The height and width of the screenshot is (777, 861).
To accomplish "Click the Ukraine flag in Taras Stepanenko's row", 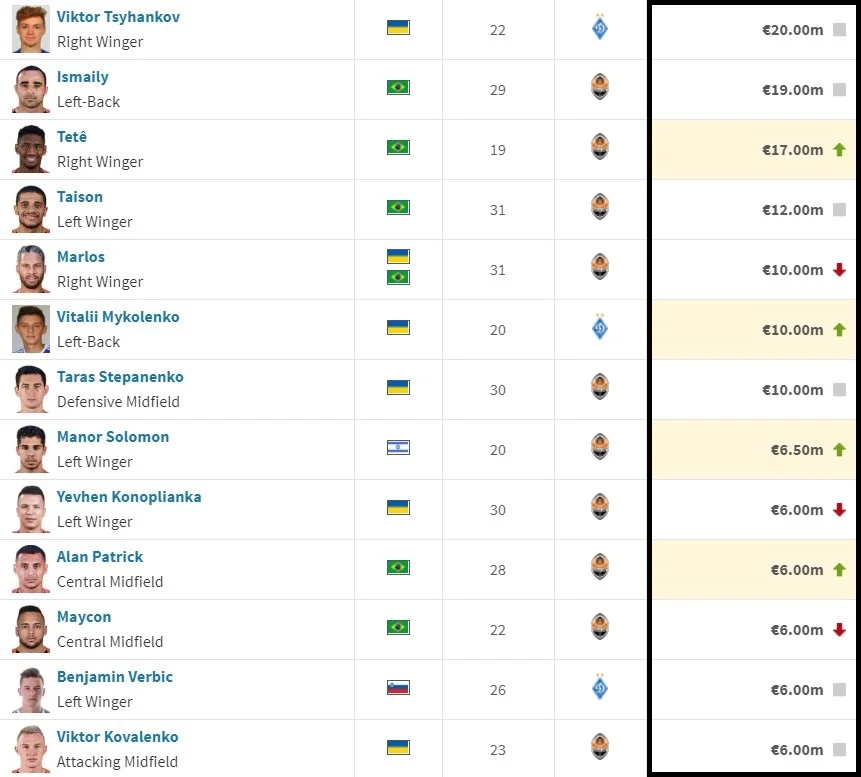I will pos(398,387).
